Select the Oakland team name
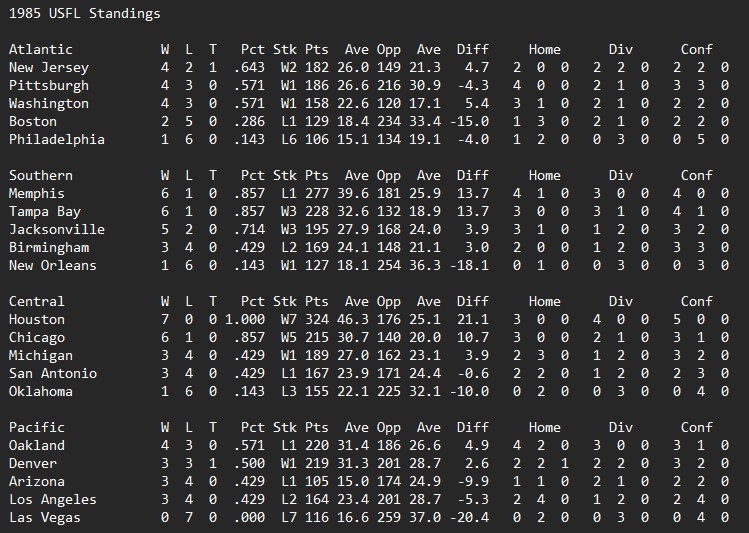Viewport: 749px width, 533px height. click(x=36, y=445)
